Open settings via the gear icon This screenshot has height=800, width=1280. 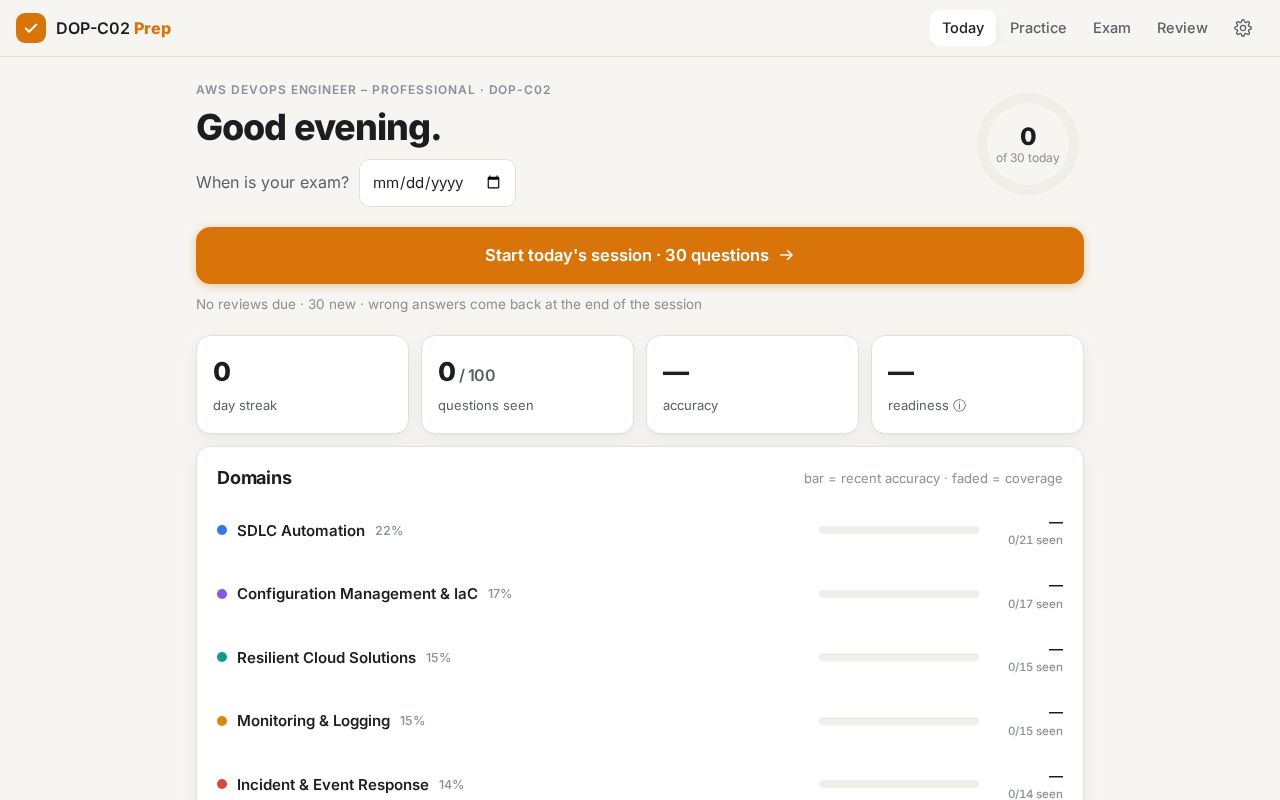coord(1243,28)
